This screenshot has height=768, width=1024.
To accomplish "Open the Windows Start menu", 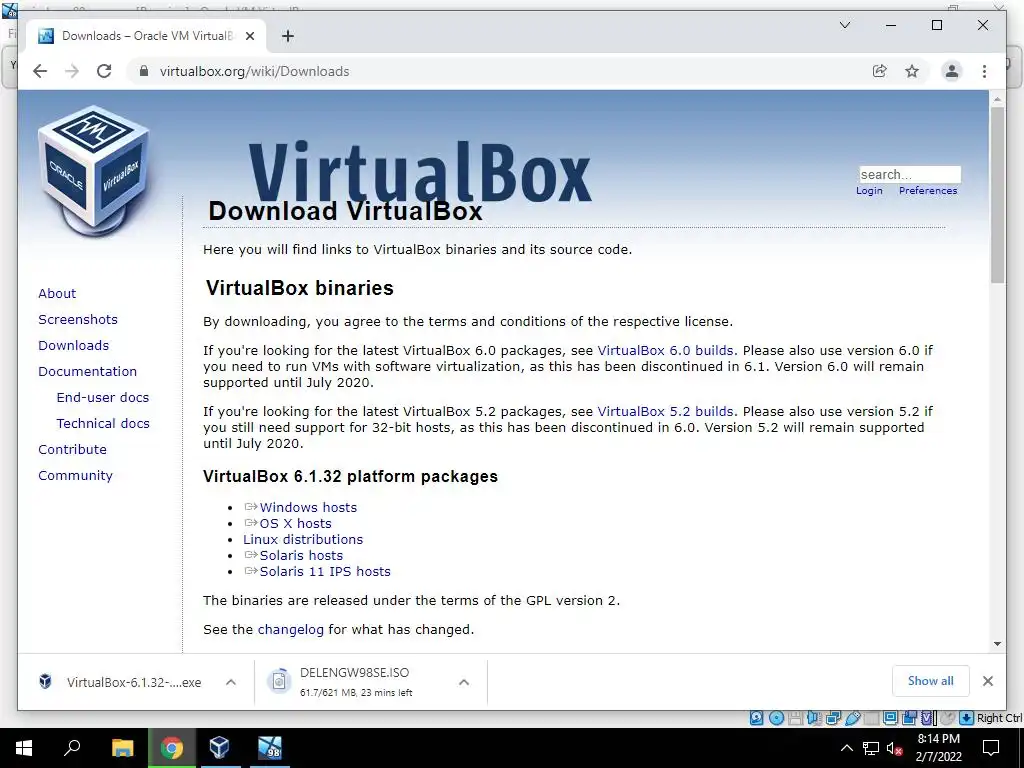I will click(24, 748).
